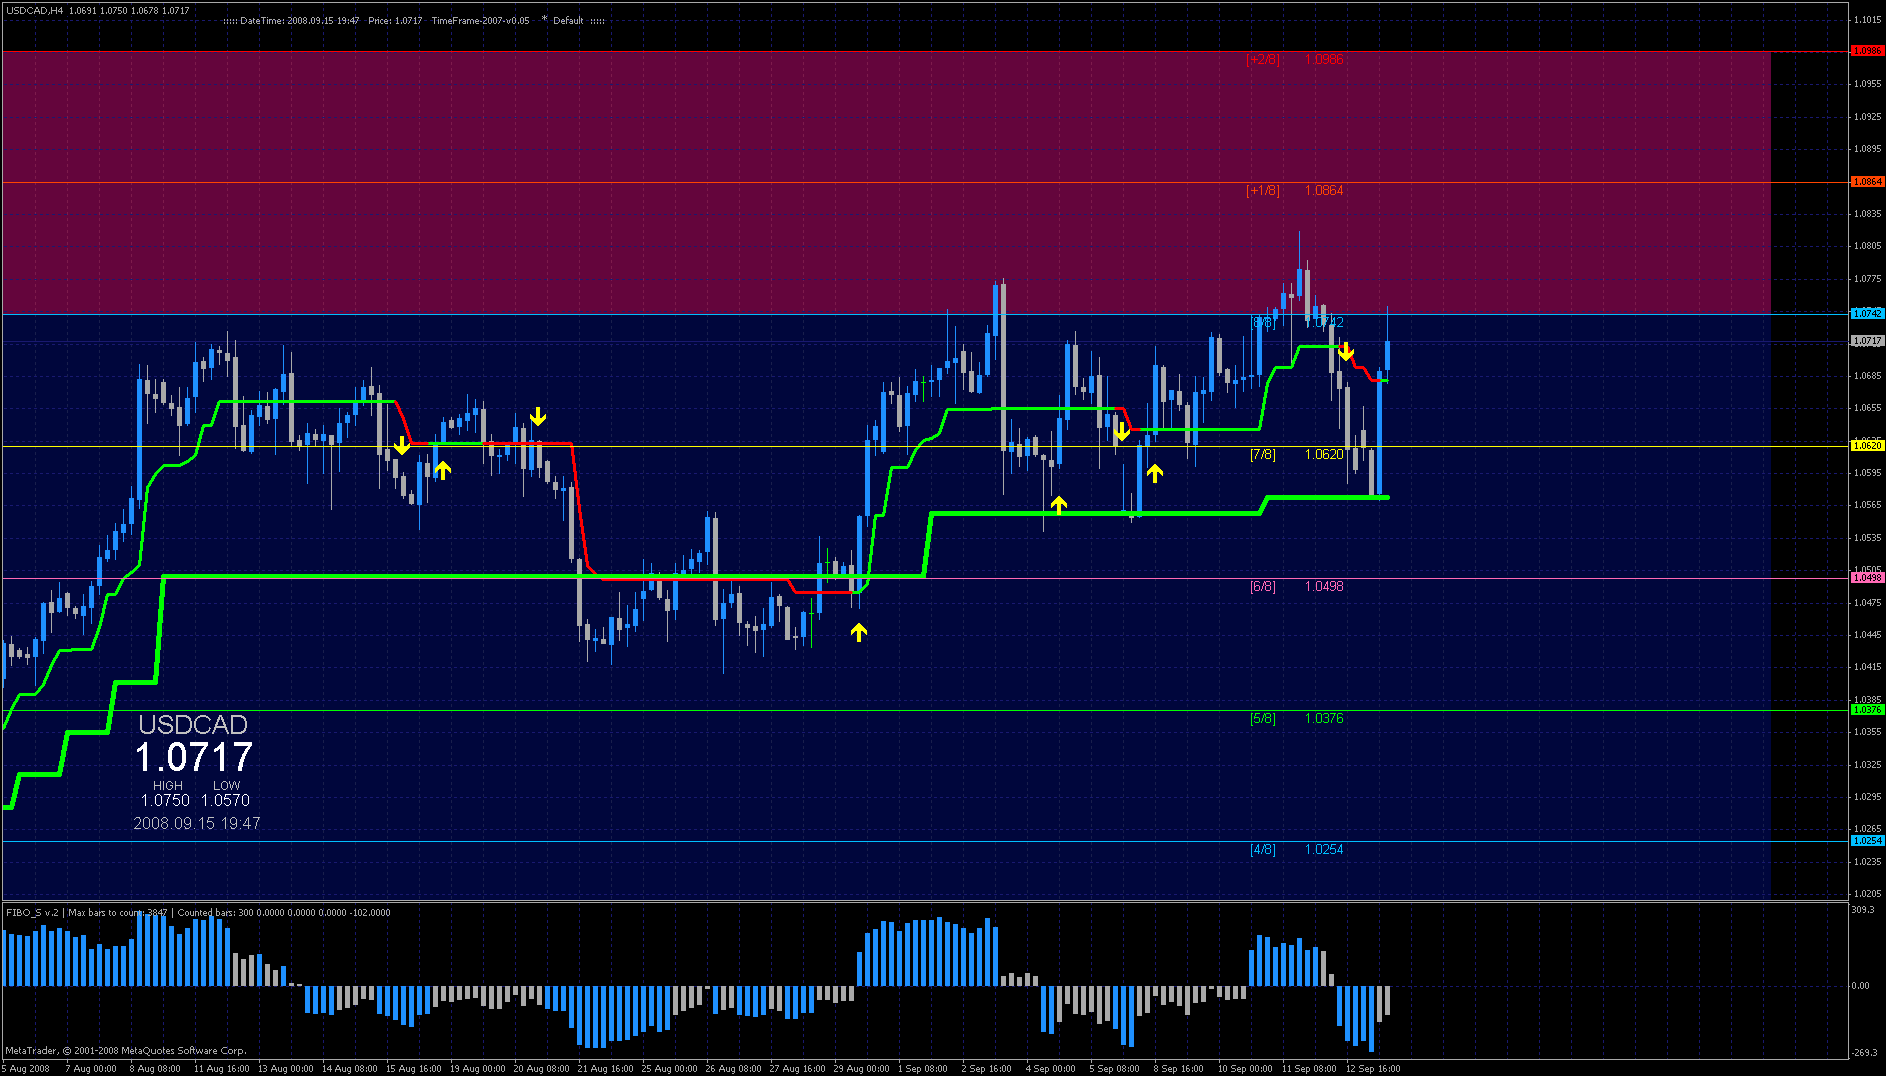Click the '-269.3' indicator scale value
The height and width of the screenshot is (1076, 1886).
(x=1863, y=1052)
